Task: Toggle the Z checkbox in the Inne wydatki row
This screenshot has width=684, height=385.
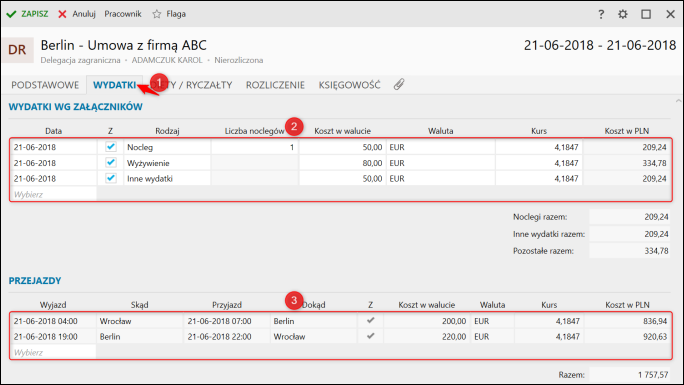Action: pyautogui.click(x=111, y=178)
